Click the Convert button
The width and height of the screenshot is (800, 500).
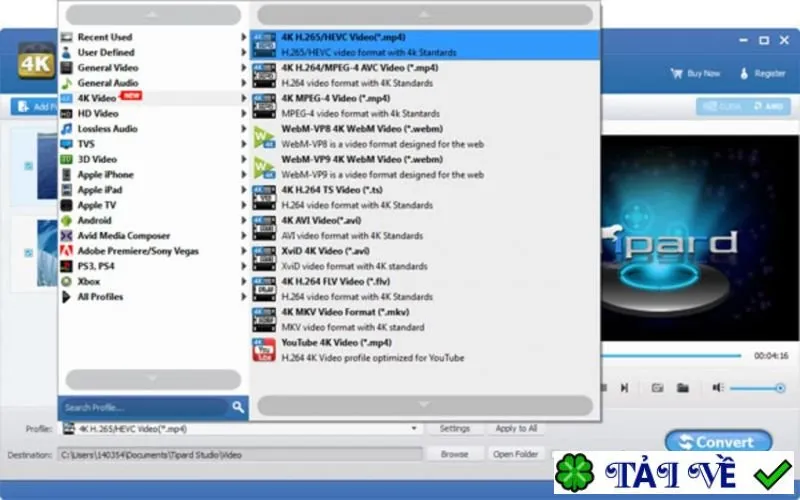pos(718,441)
